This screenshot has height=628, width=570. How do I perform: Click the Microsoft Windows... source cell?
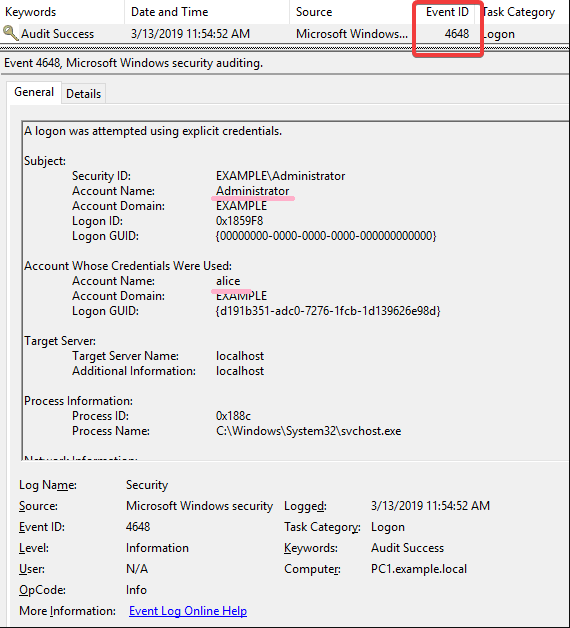[x=352, y=34]
